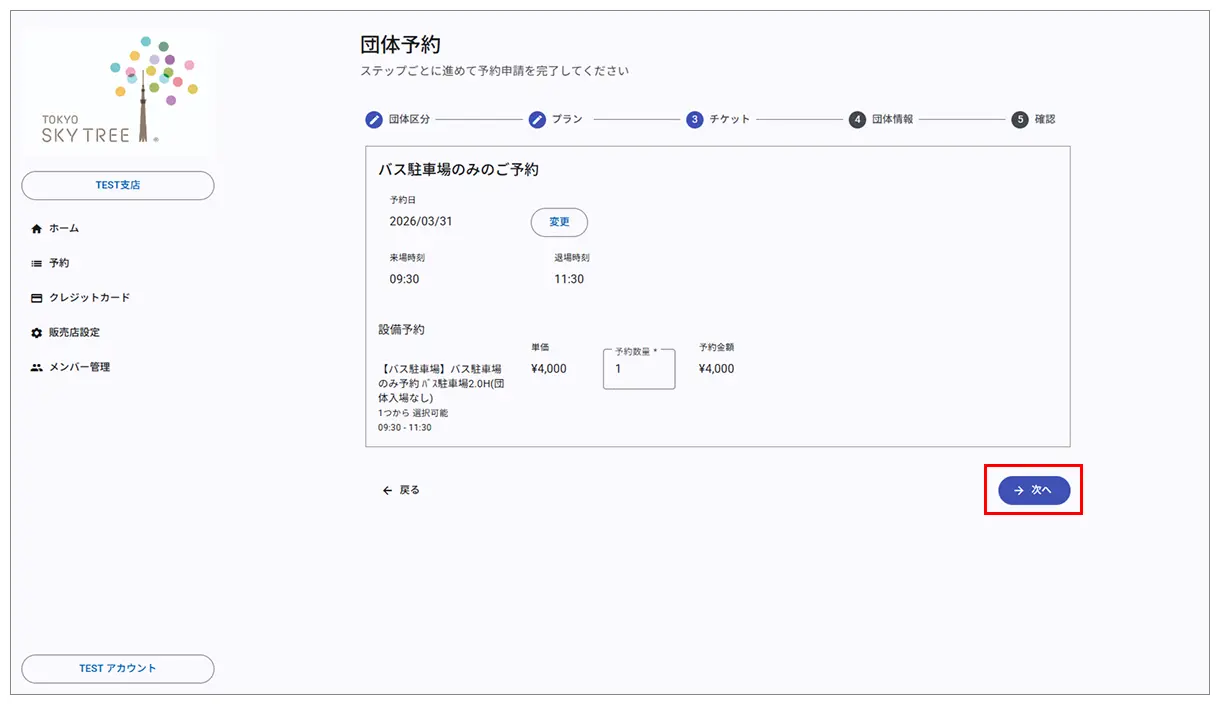1220x705 pixels.
Task: Click the back arrow beside 戻る
Action: pyautogui.click(x=387, y=490)
